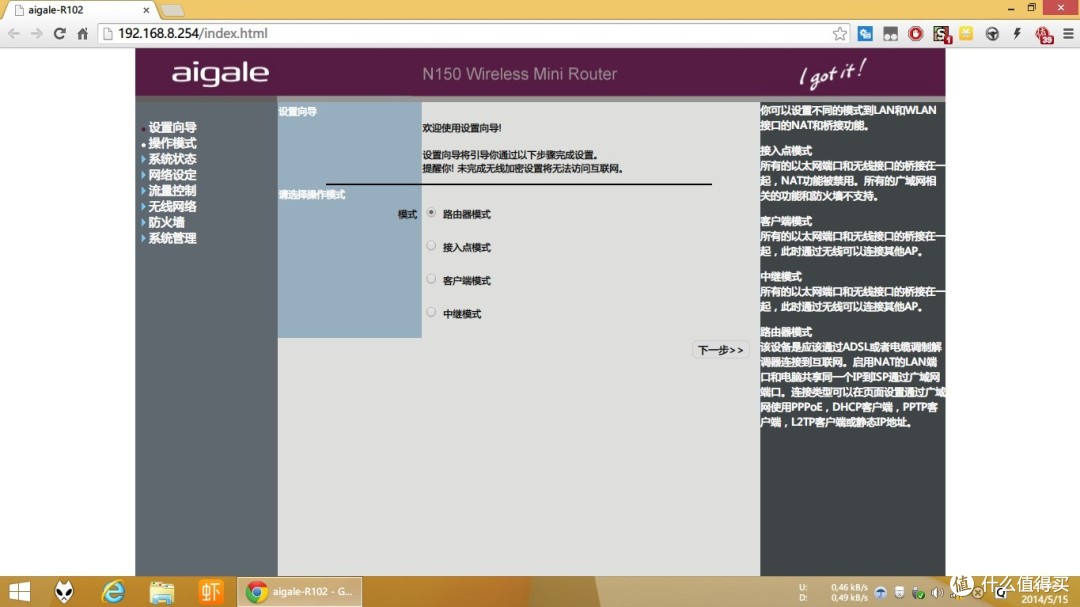Viewport: 1080px width, 607px height.
Task: Reload the router page
Action: click(x=59, y=33)
